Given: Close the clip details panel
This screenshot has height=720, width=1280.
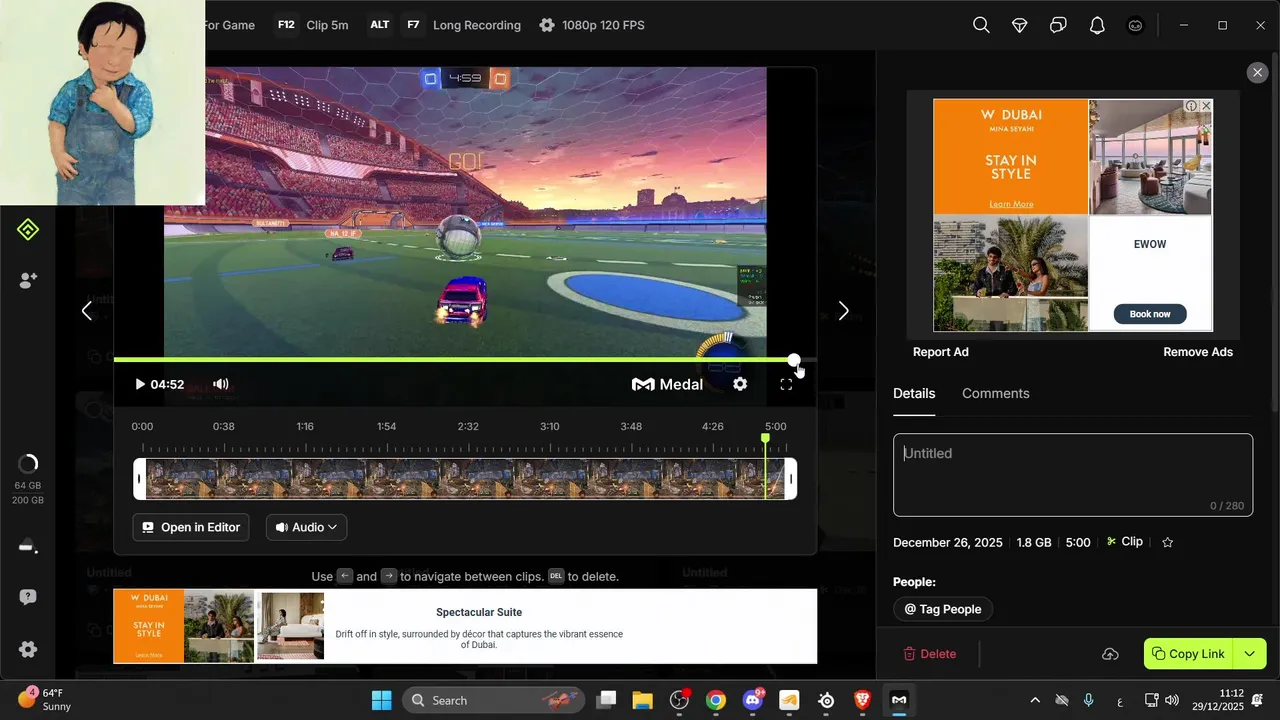Looking at the screenshot, I should [1257, 72].
